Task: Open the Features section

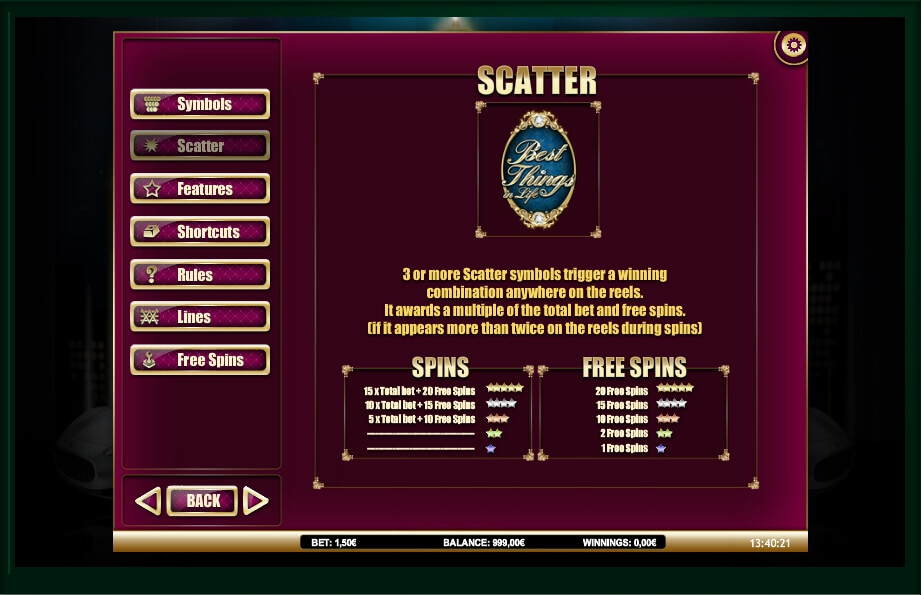Action: point(200,189)
